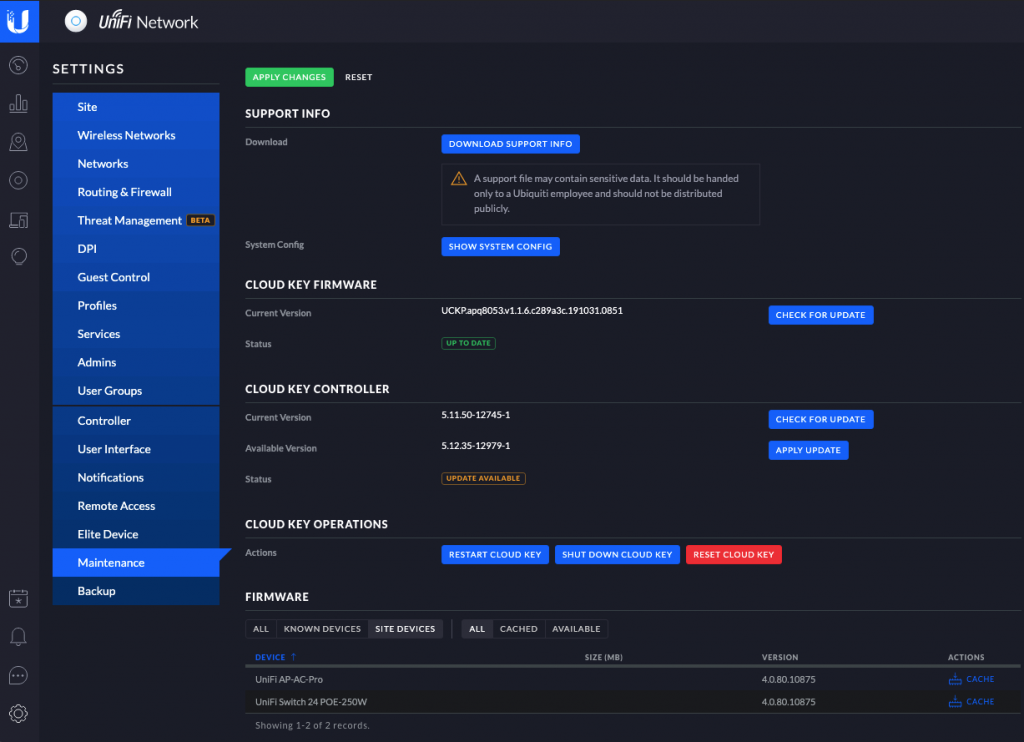This screenshot has height=742, width=1024.
Task: Open the Clients icon in sidebar
Action: tap(18, 219)
